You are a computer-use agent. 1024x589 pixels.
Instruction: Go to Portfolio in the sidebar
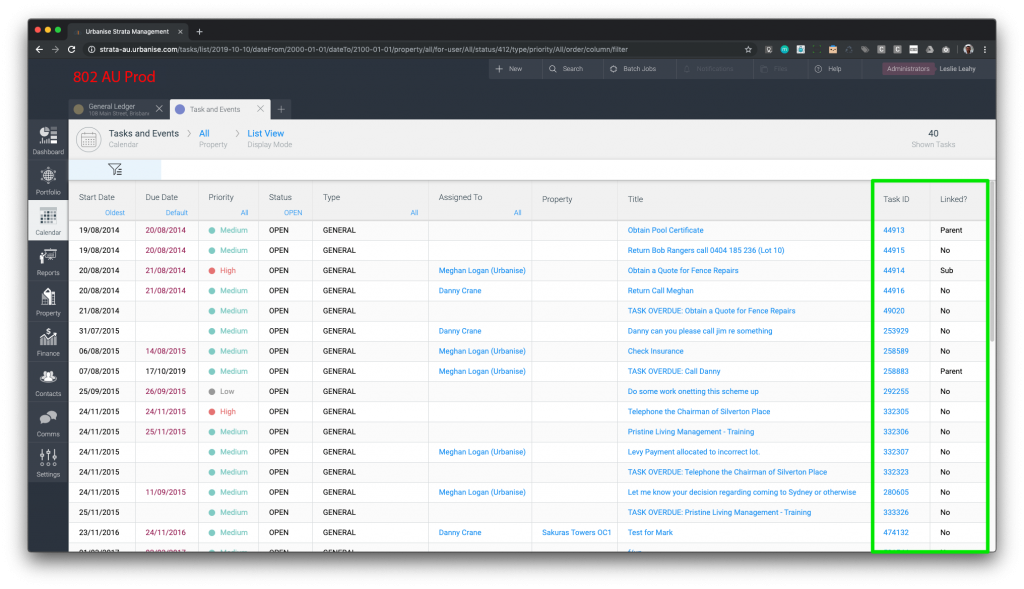pos(48,178)
